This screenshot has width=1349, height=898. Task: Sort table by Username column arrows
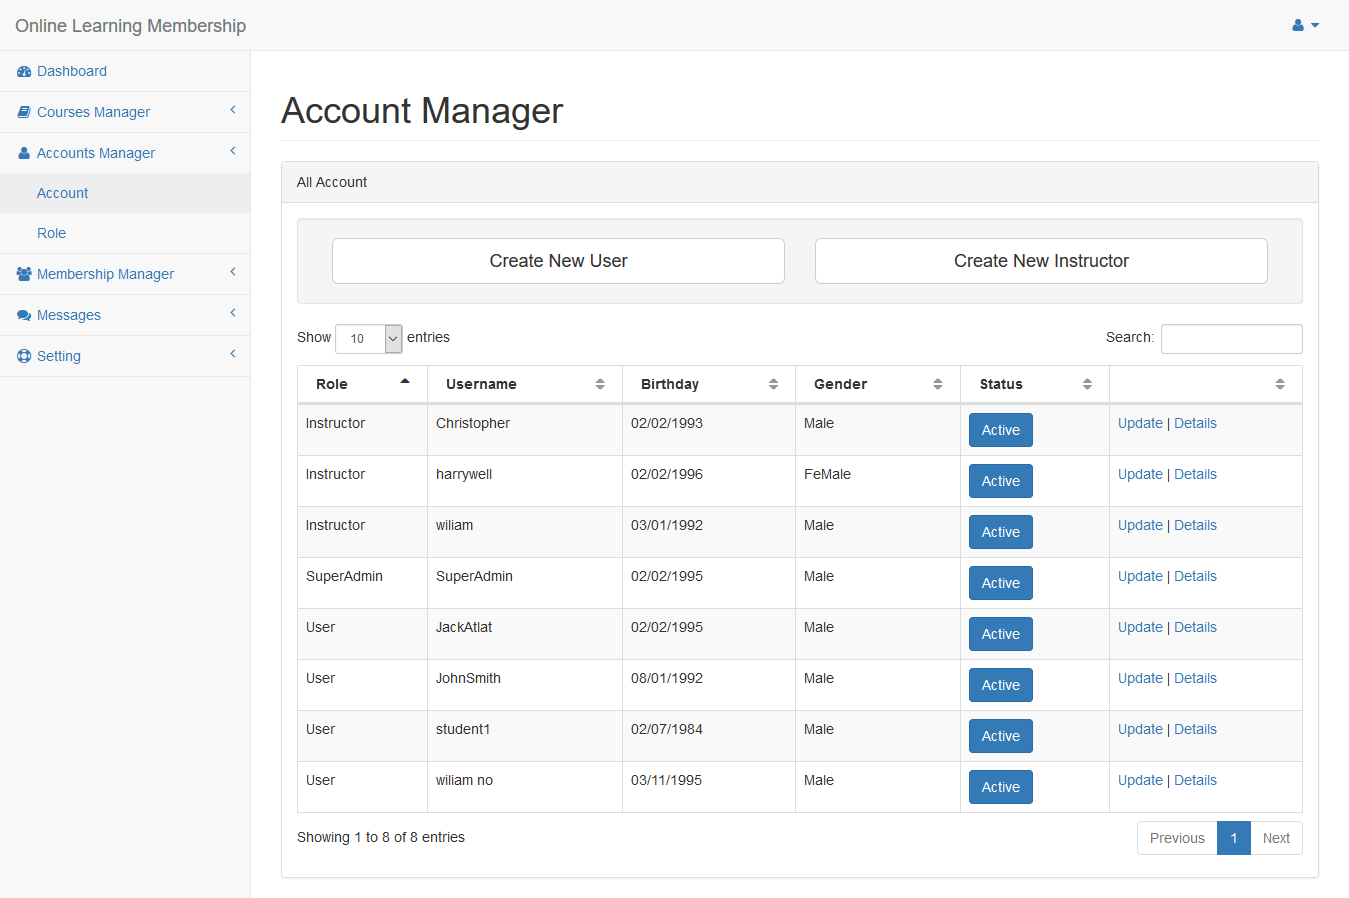pos(600,385)
